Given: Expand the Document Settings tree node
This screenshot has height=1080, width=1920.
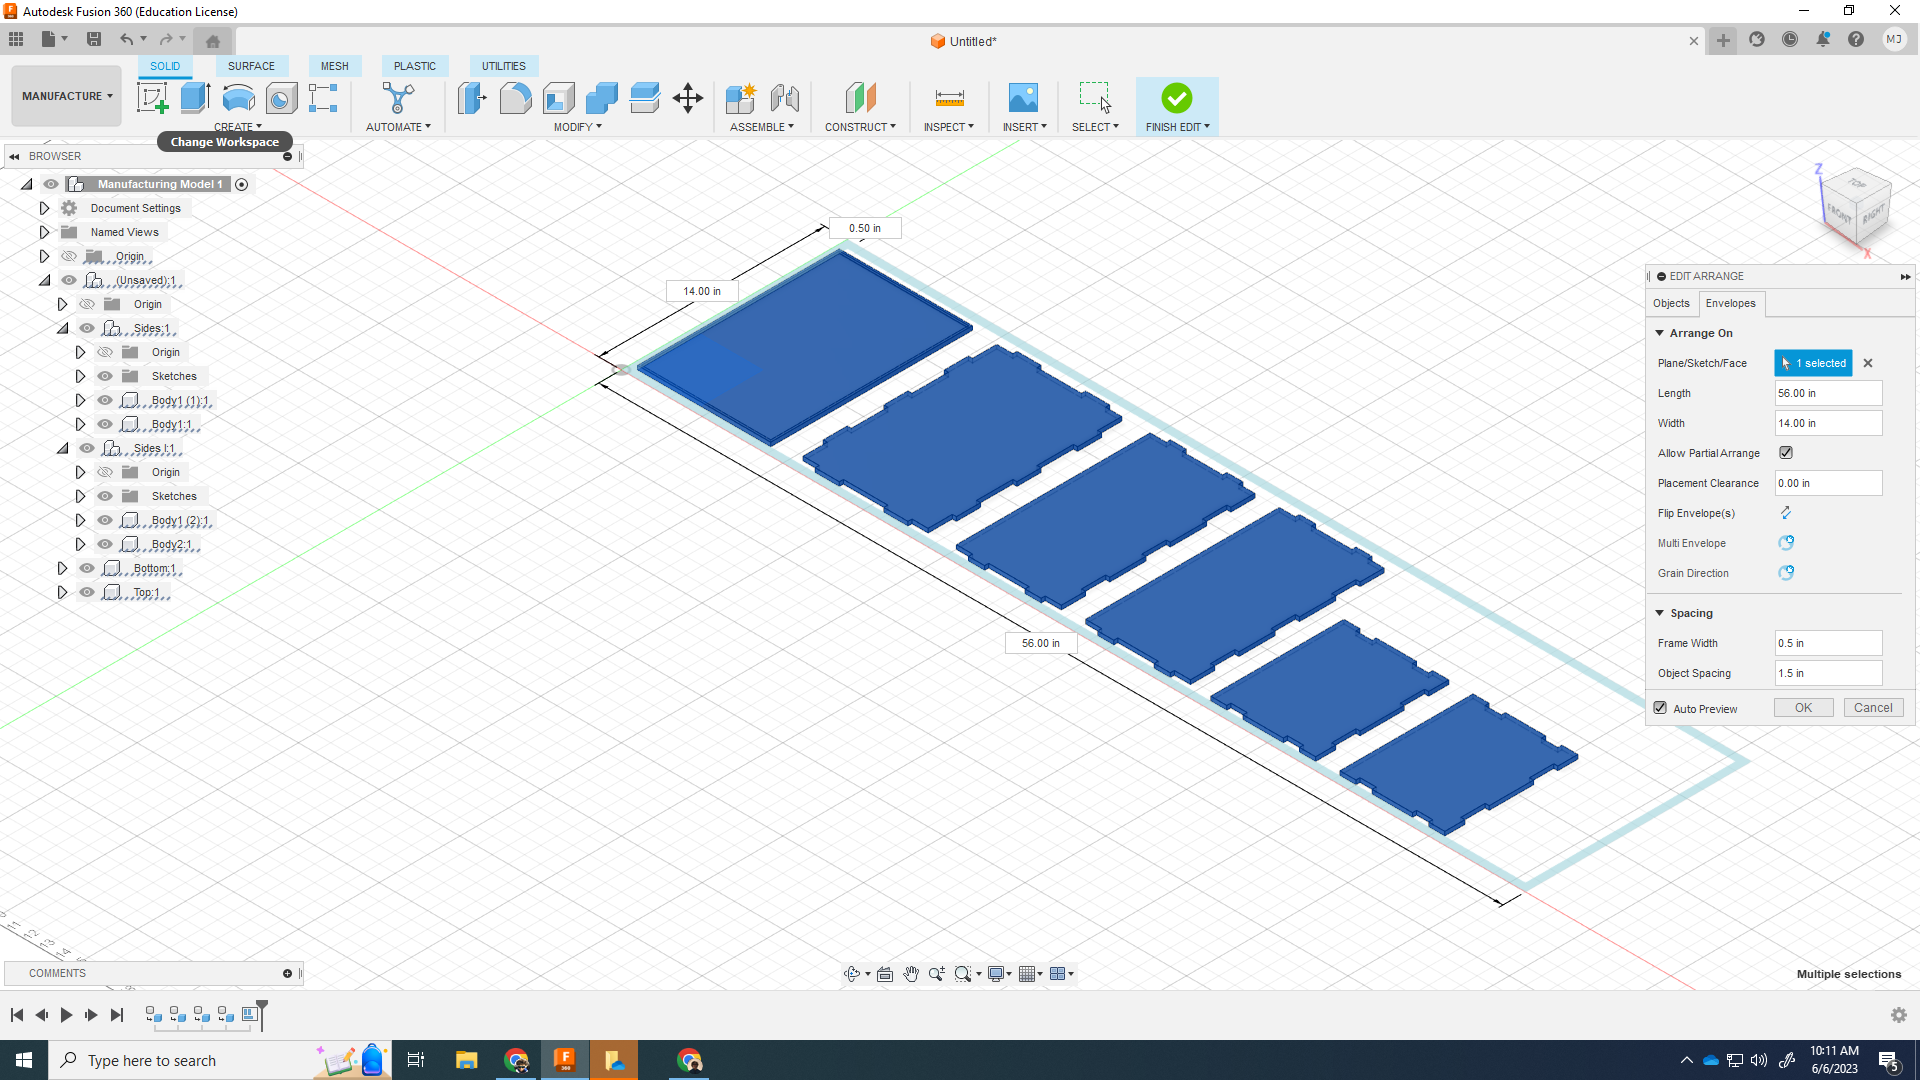Looking at the screenshot, I should pos(44,208).
